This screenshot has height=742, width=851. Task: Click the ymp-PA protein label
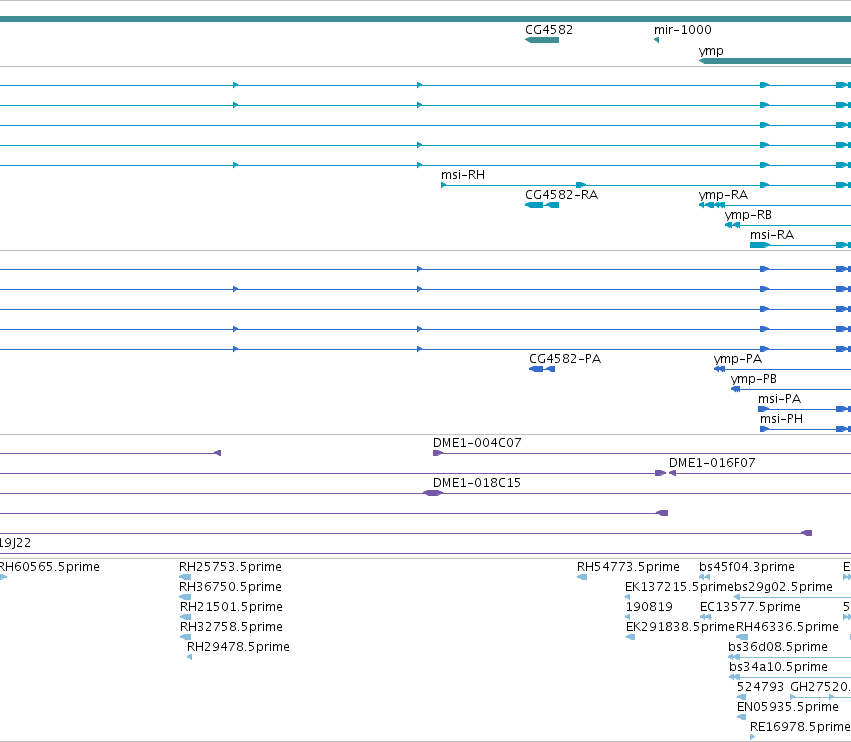click(x=738, y=359)
